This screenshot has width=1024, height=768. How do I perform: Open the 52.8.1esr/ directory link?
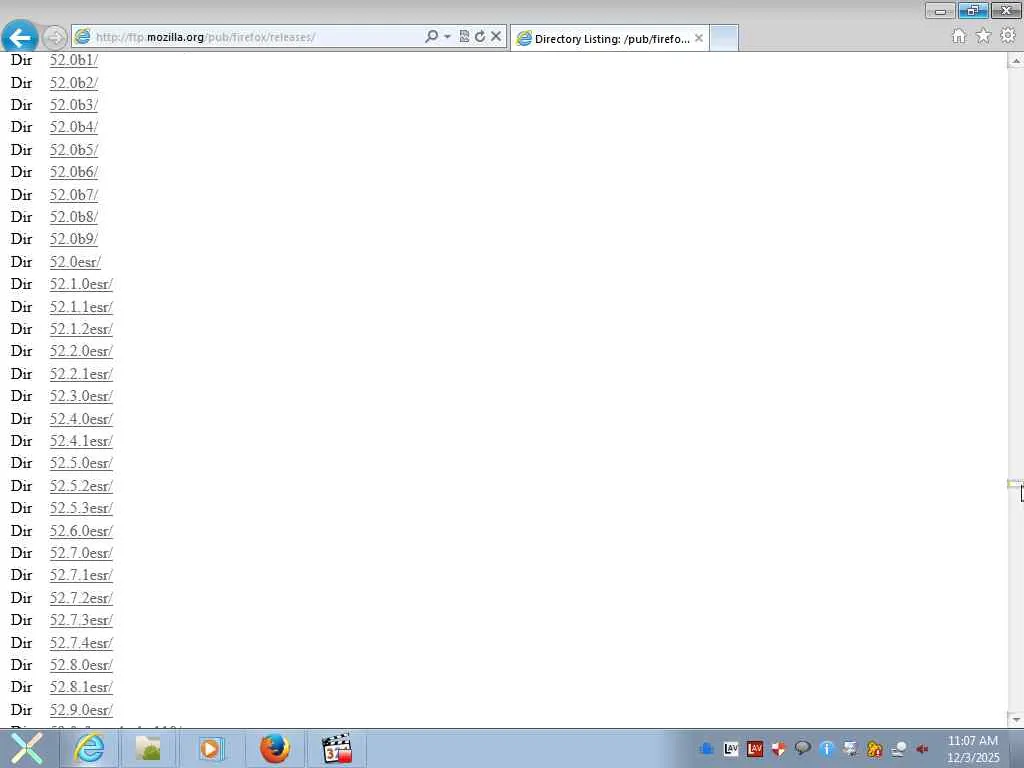click(81, 687)
